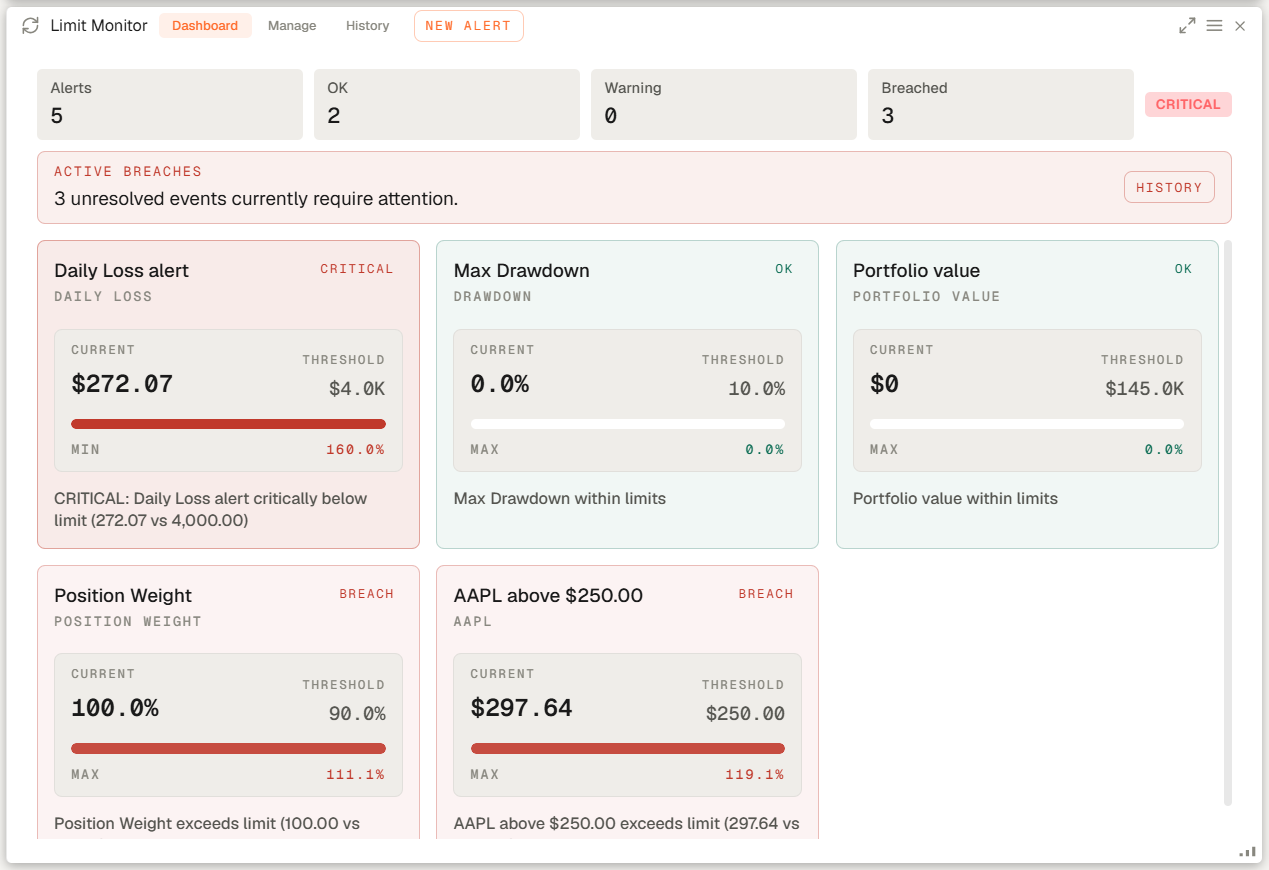This screenshot has height=870, width=1269.
Task: Click the 119.1% percentage on AAPL card
Action: [754, 775]
